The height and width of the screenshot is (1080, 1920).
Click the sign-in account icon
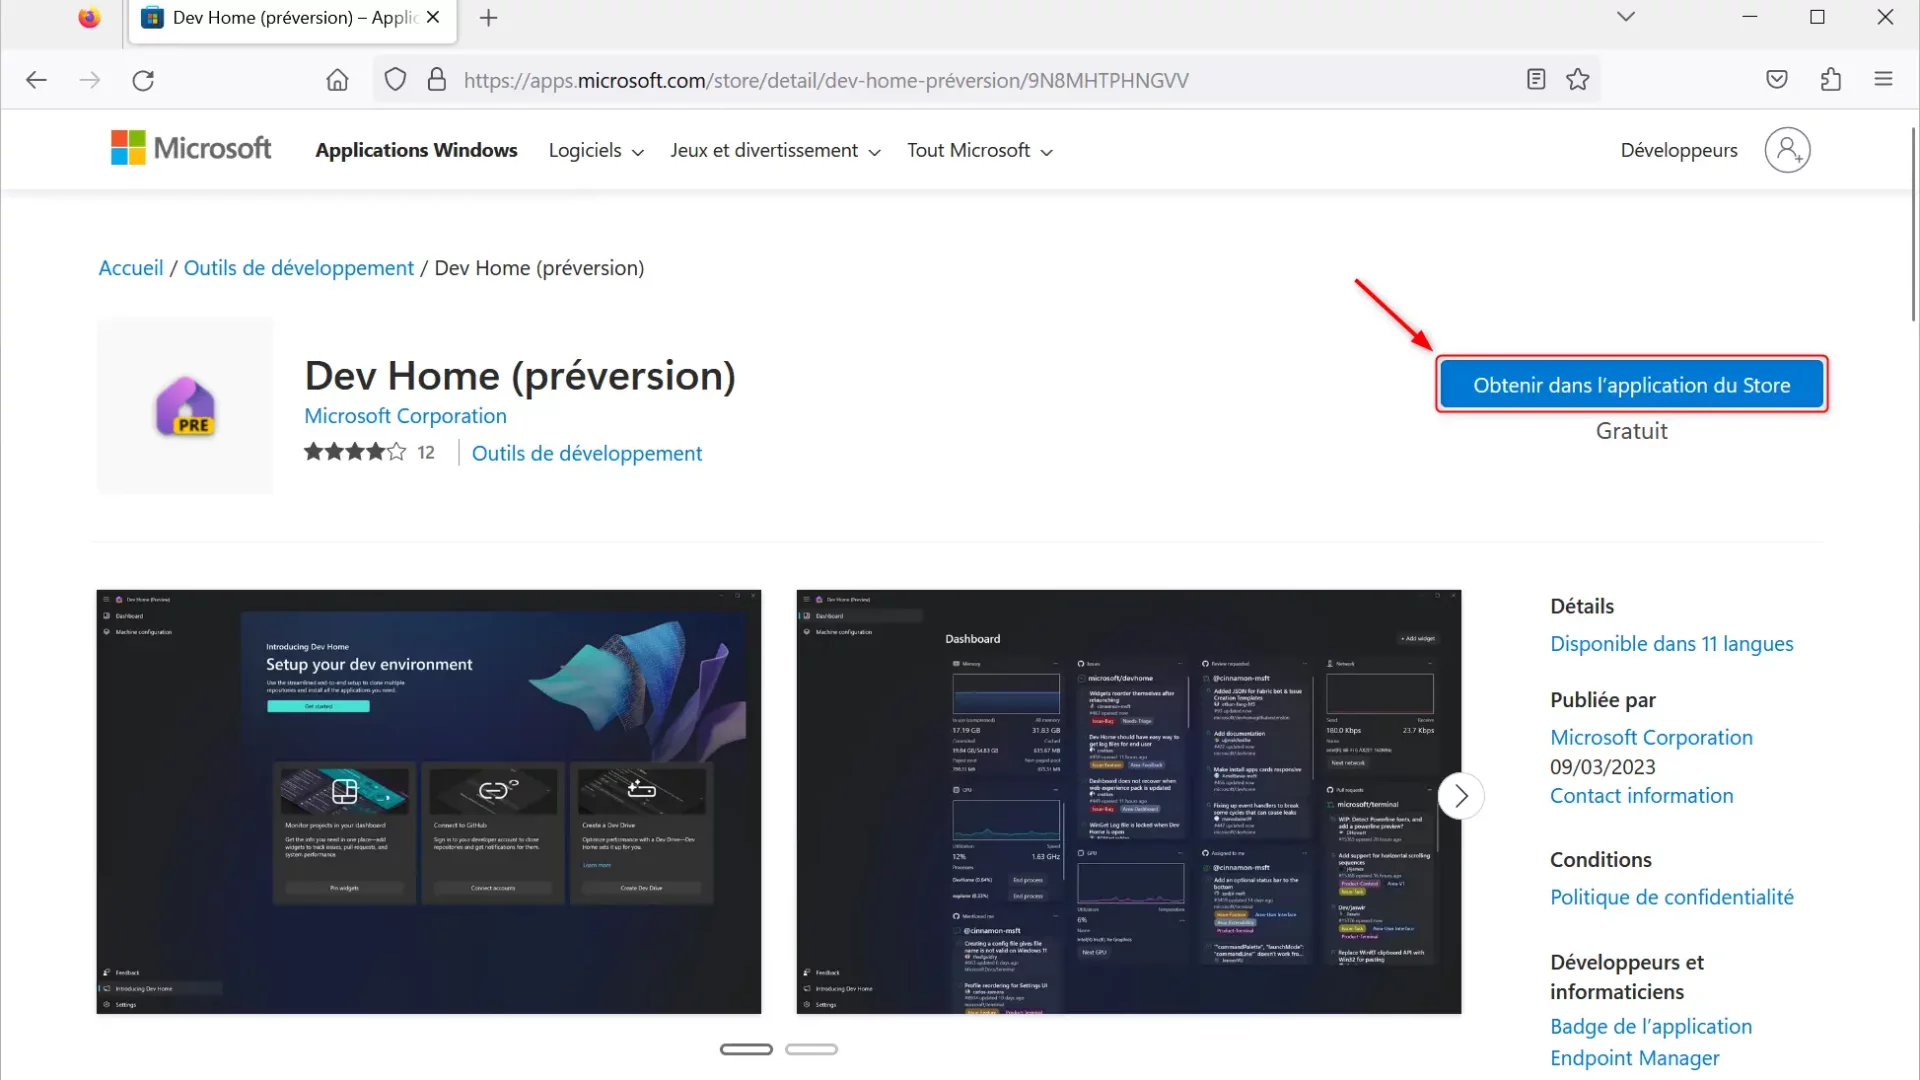coord(1787,150)
